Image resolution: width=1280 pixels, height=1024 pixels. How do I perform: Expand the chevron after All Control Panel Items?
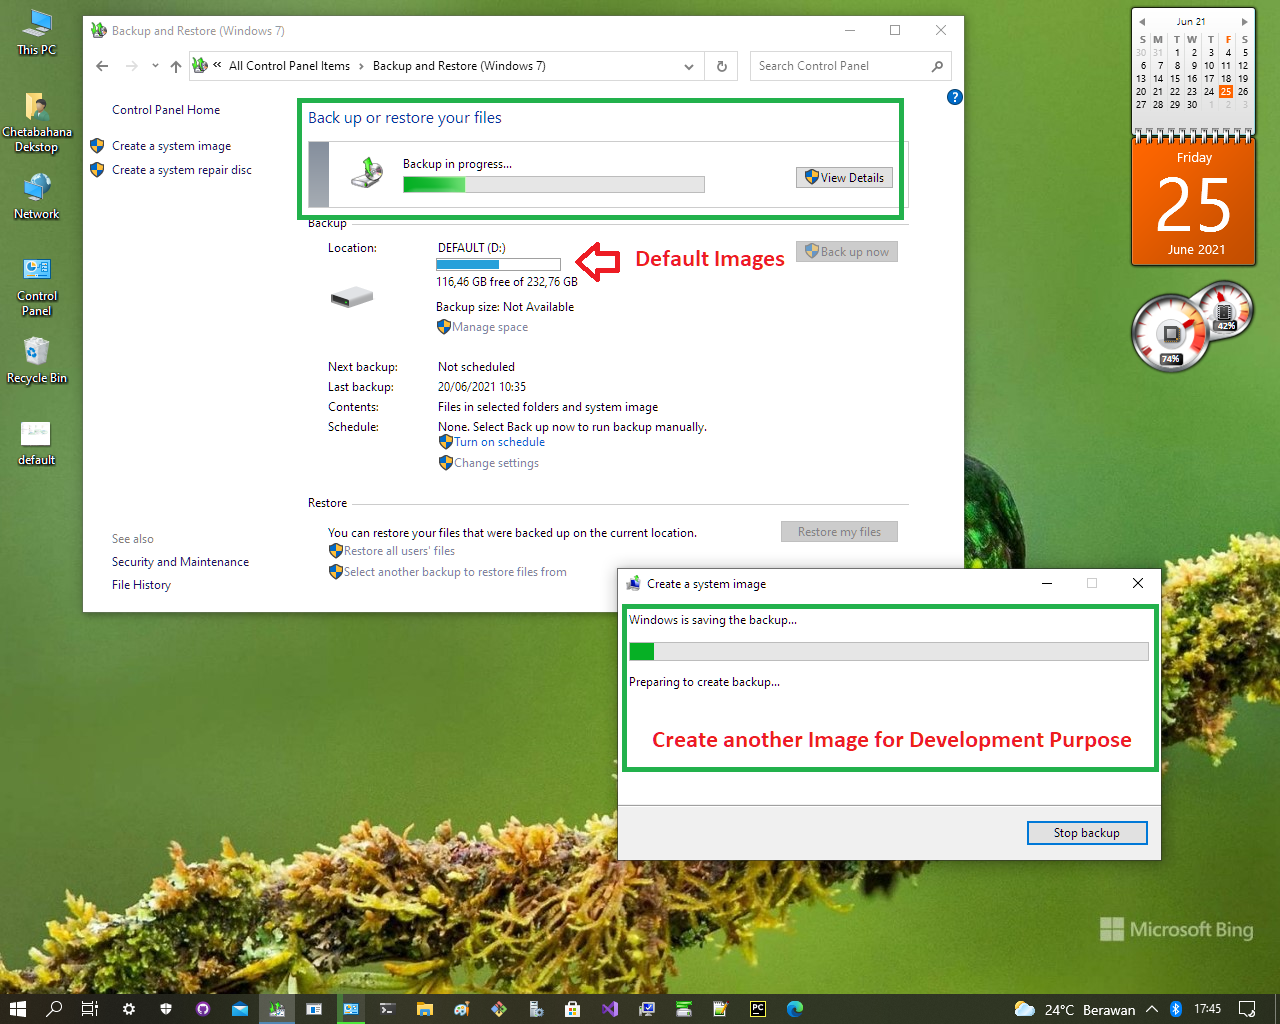[x=361, y=66]
